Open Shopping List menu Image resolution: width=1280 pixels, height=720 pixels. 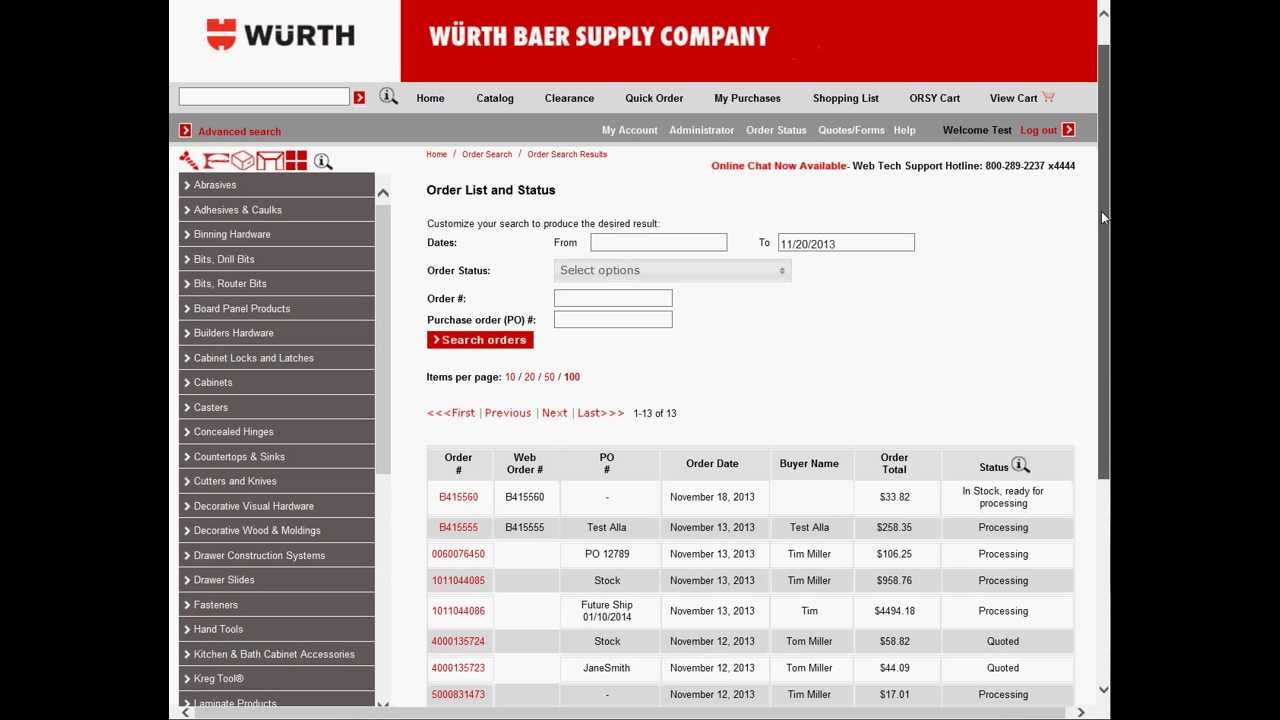point(846,98)
